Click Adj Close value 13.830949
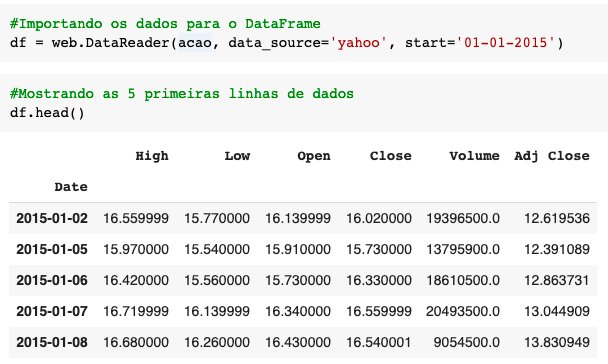 pyautogui.click(x=557, y=342)
